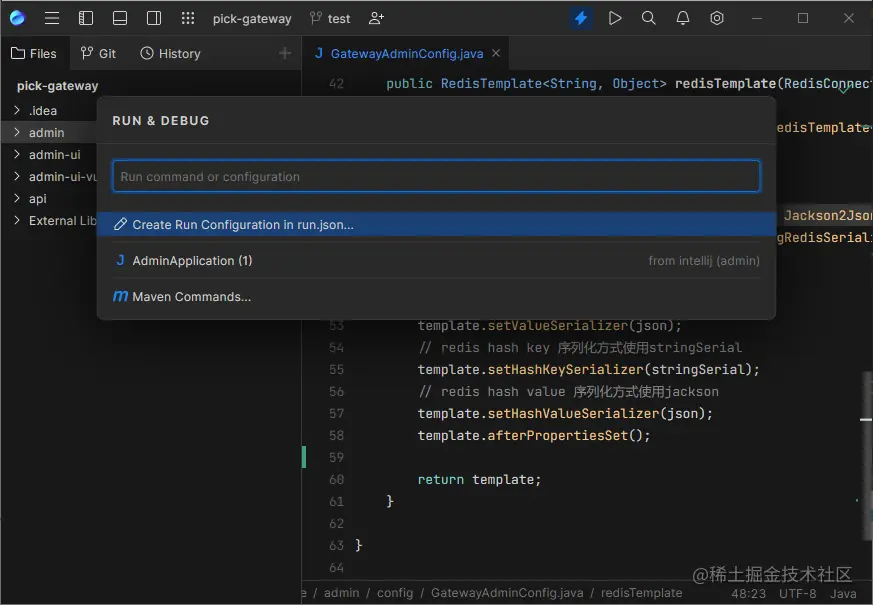Select the admin folder row
The height and width of the screenshot is (605, 873).
(49, 132)
